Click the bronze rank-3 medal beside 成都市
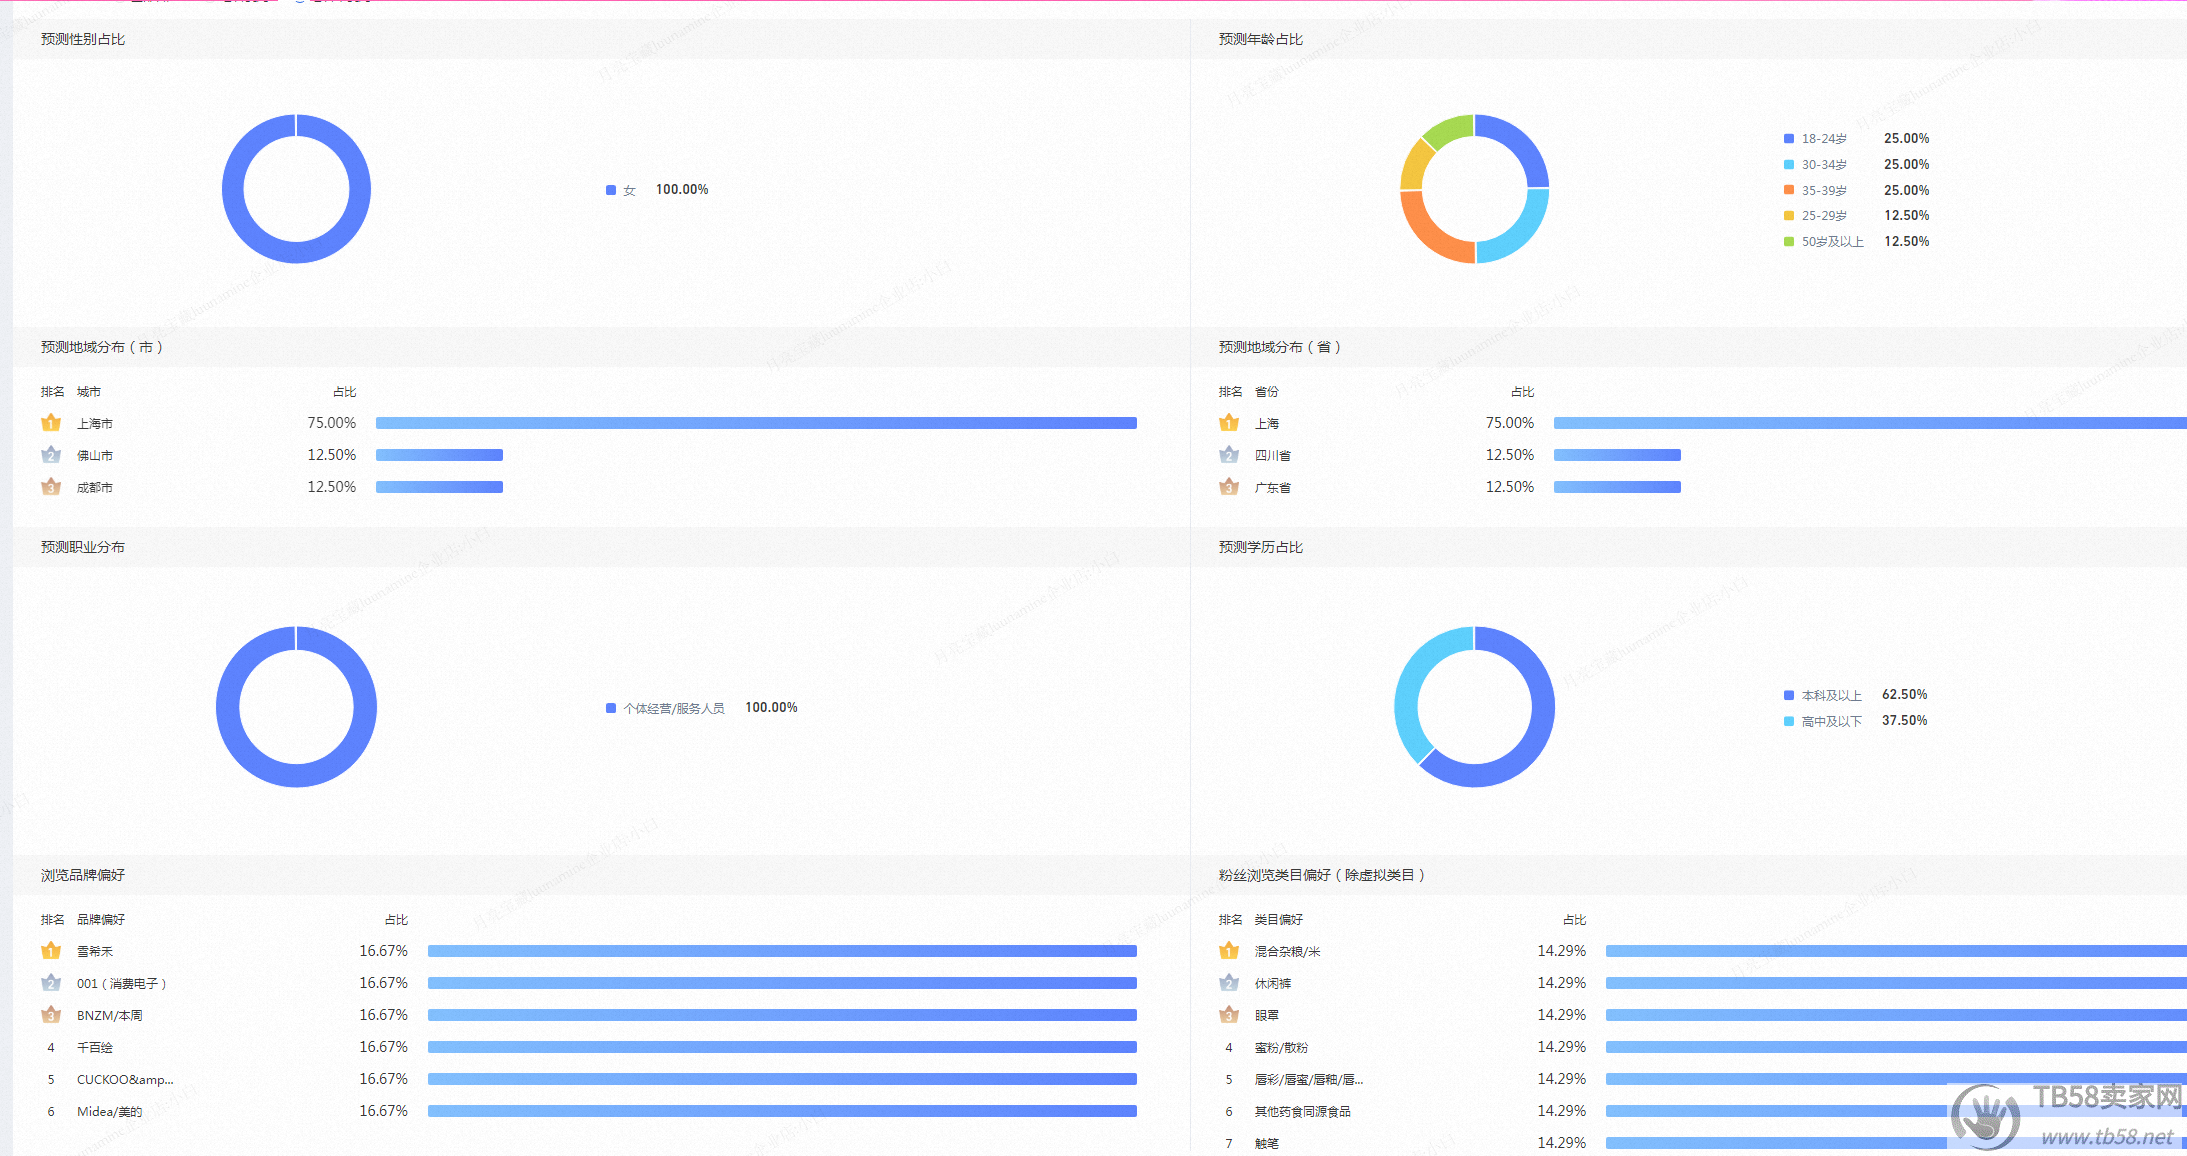The height and width of the screenshot is (1156, 2187). click(x=51, y=487)
